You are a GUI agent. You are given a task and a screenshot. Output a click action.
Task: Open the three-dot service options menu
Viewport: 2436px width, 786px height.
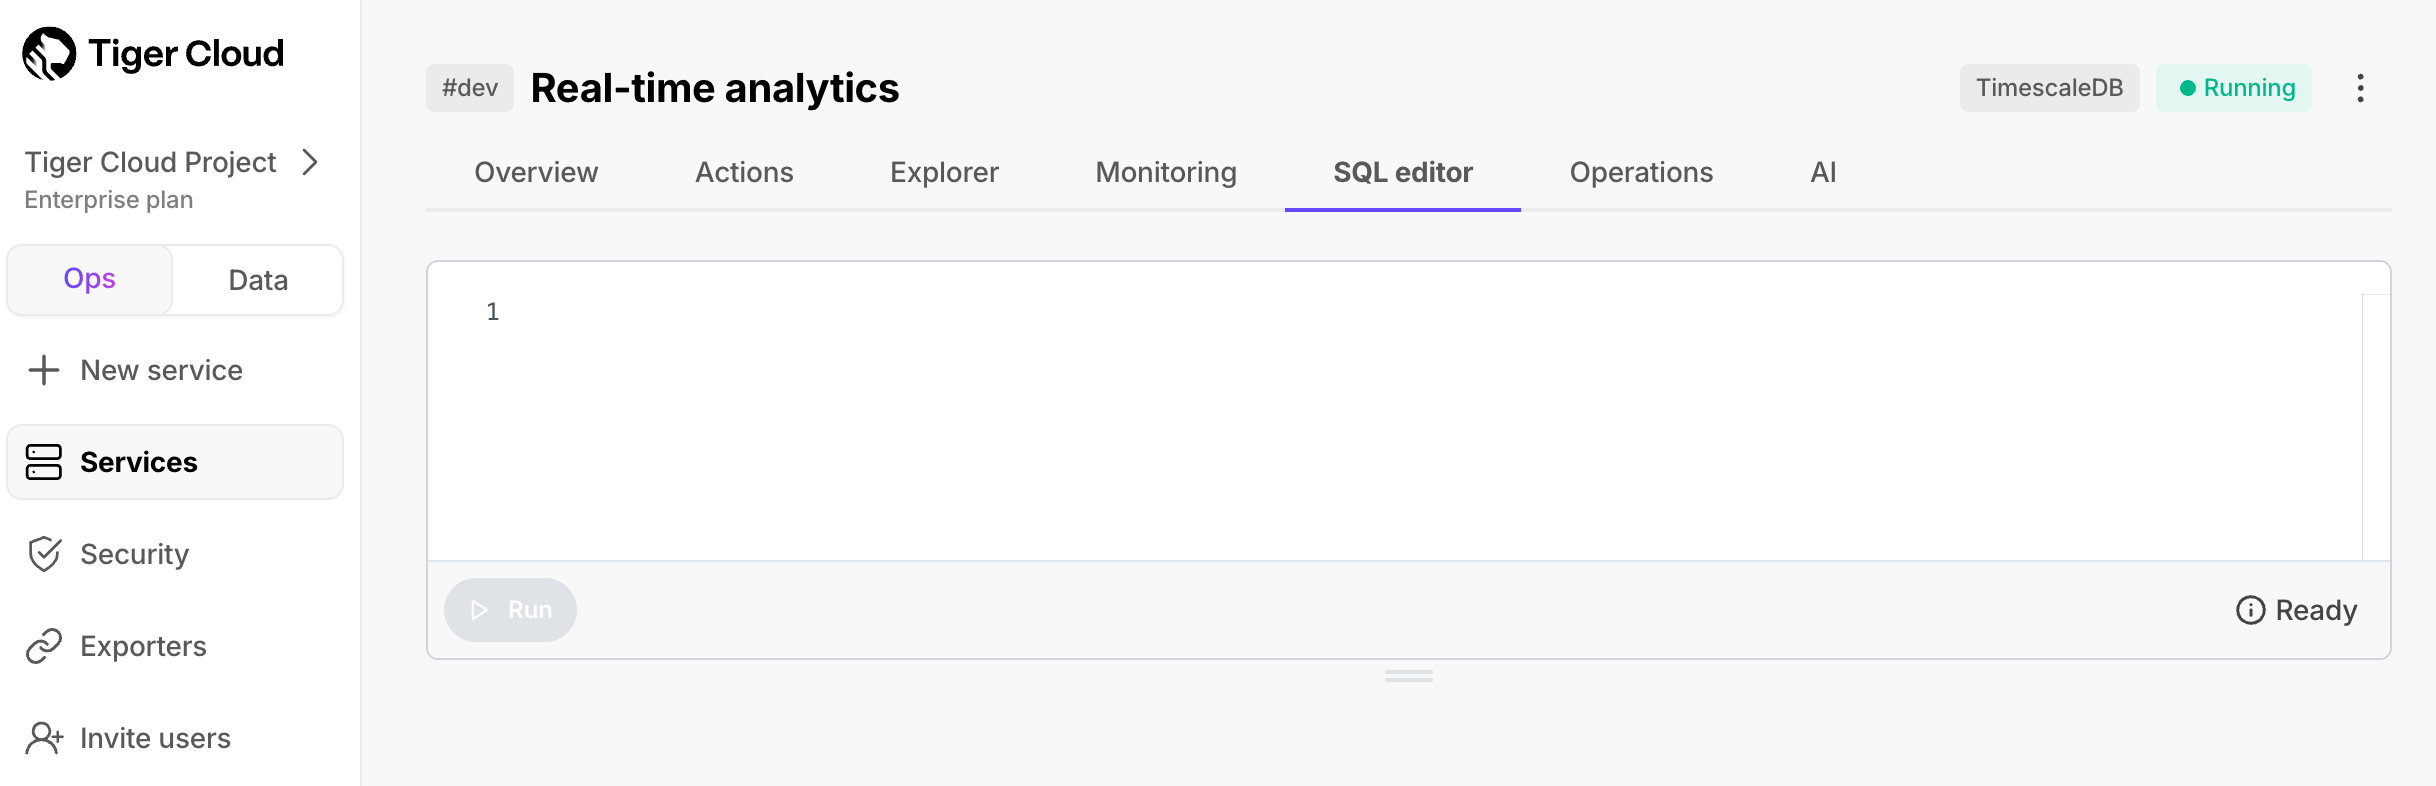(2360, 88)
